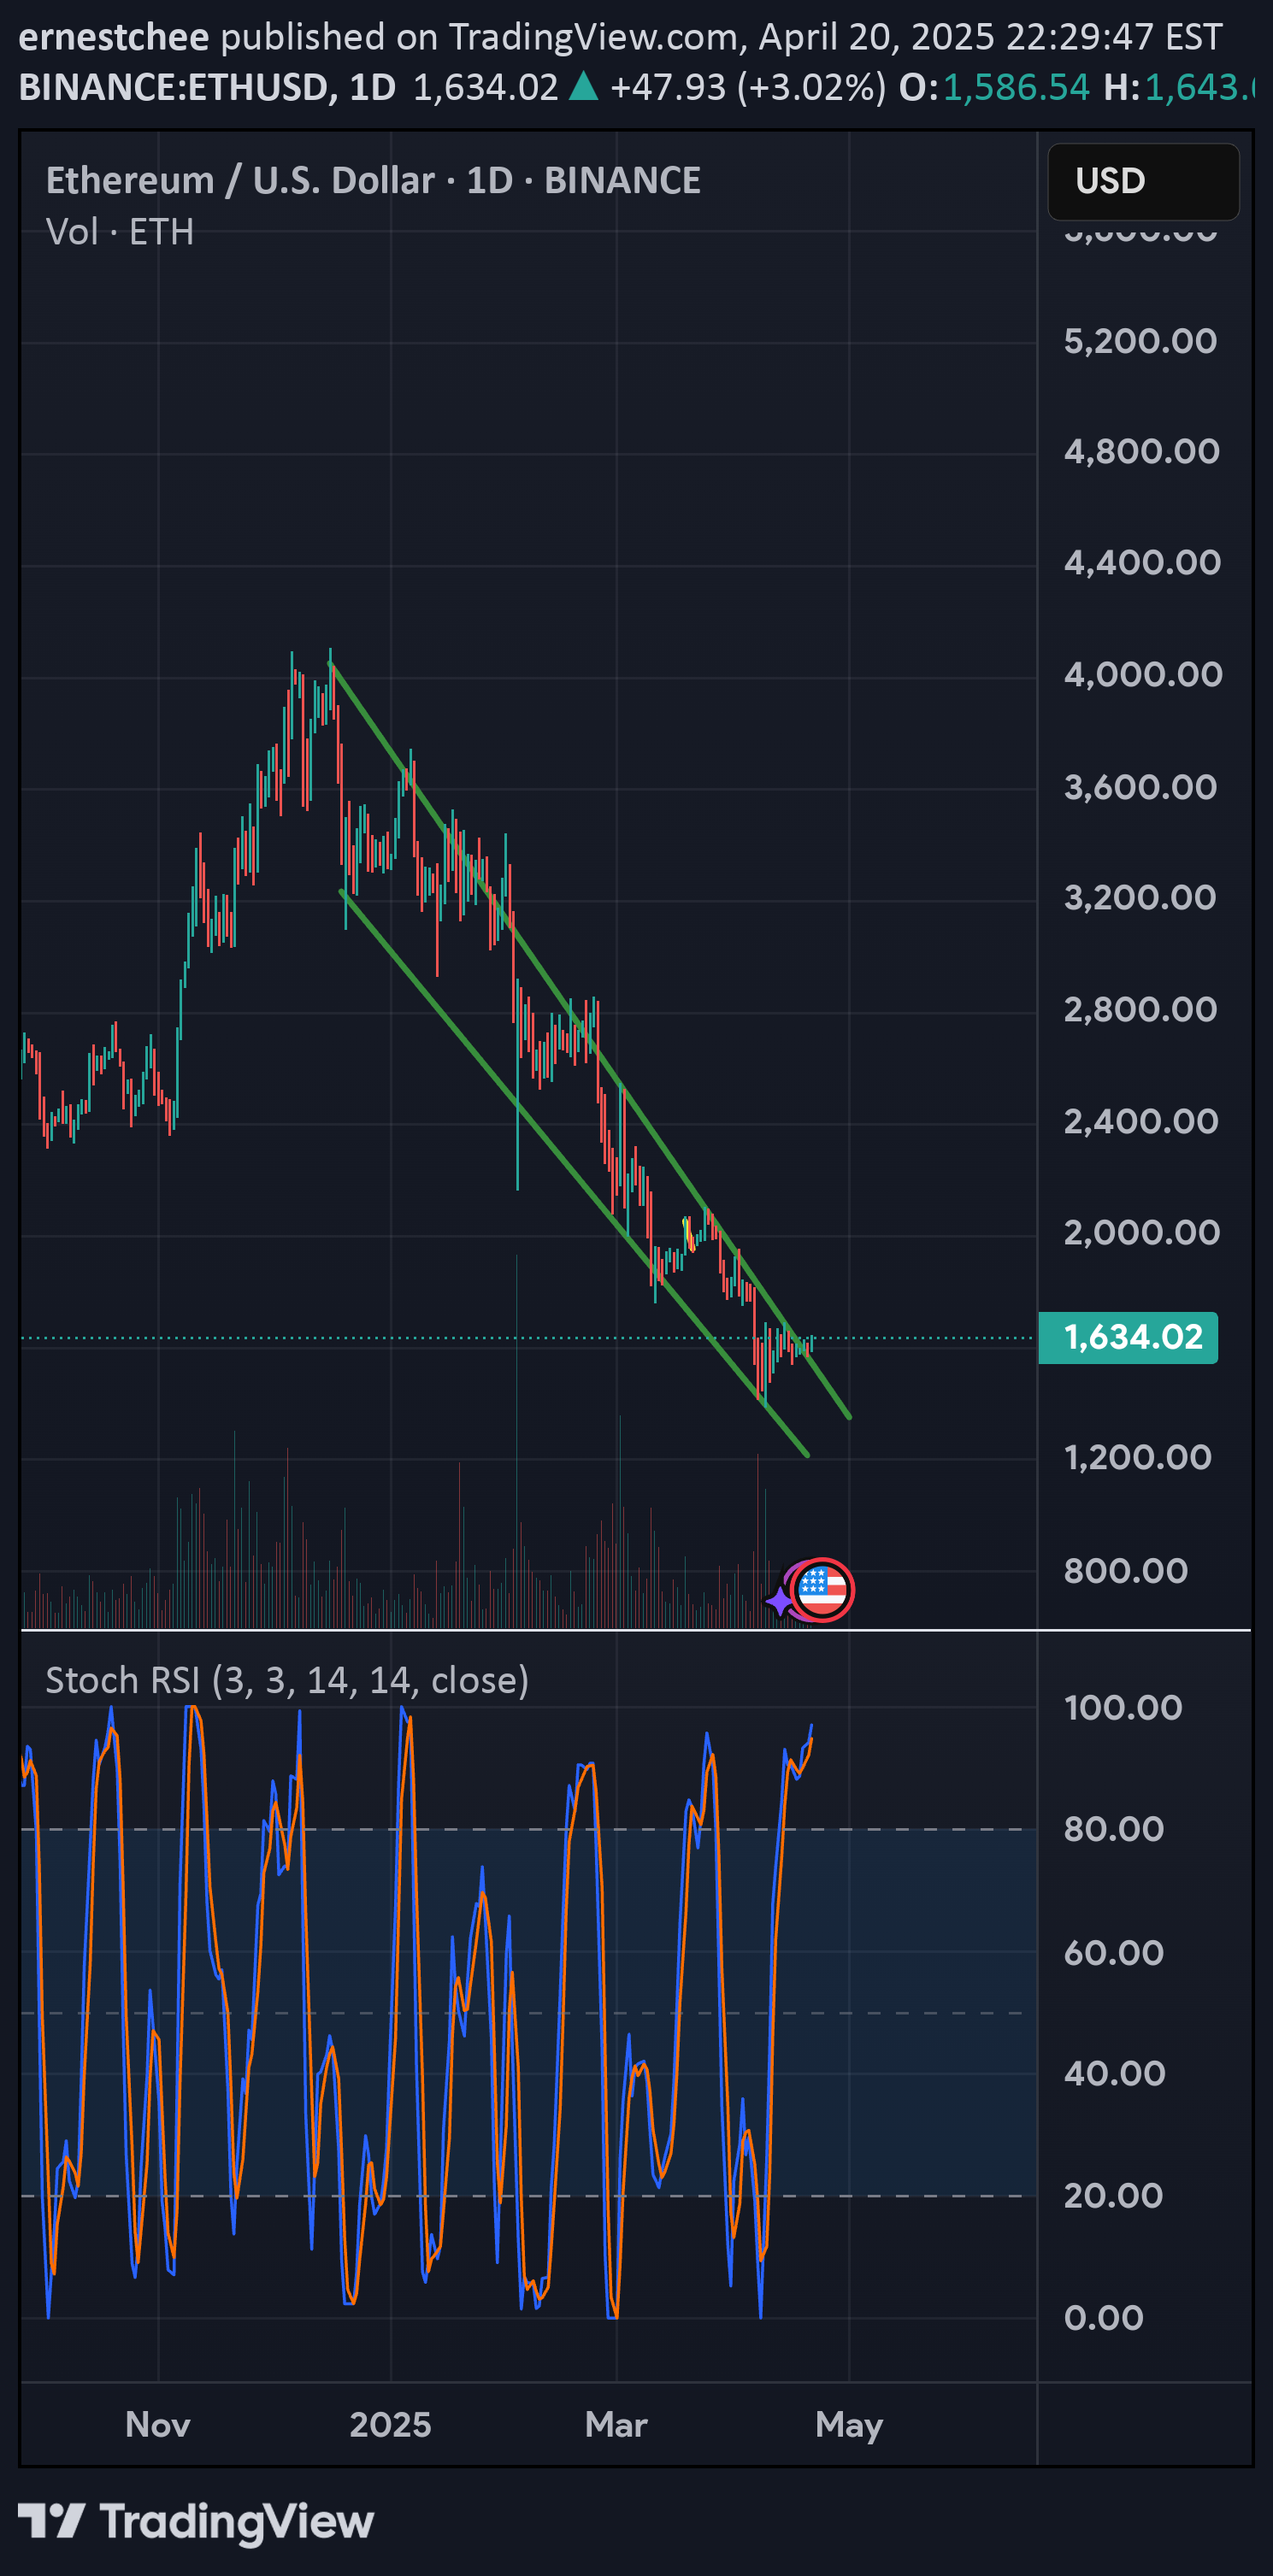
Task: Click the 2,000.00 price axis label
Action: click(1142, 1232)
